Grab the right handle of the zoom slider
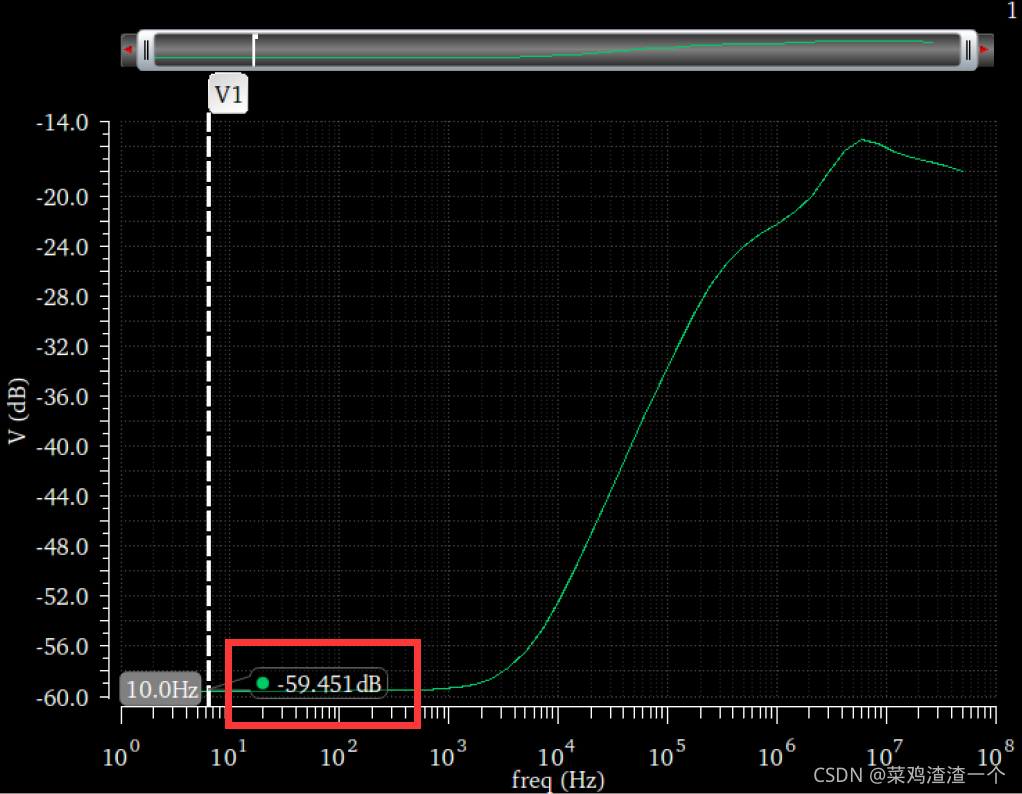 968,50
